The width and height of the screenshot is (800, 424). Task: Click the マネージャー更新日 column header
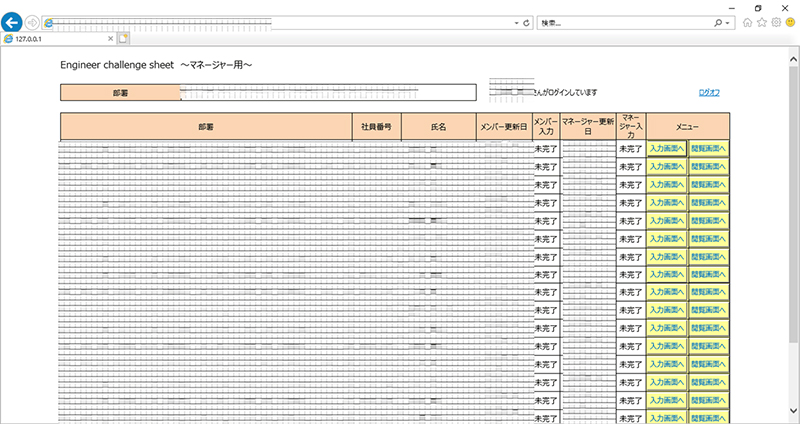(588, 127)
